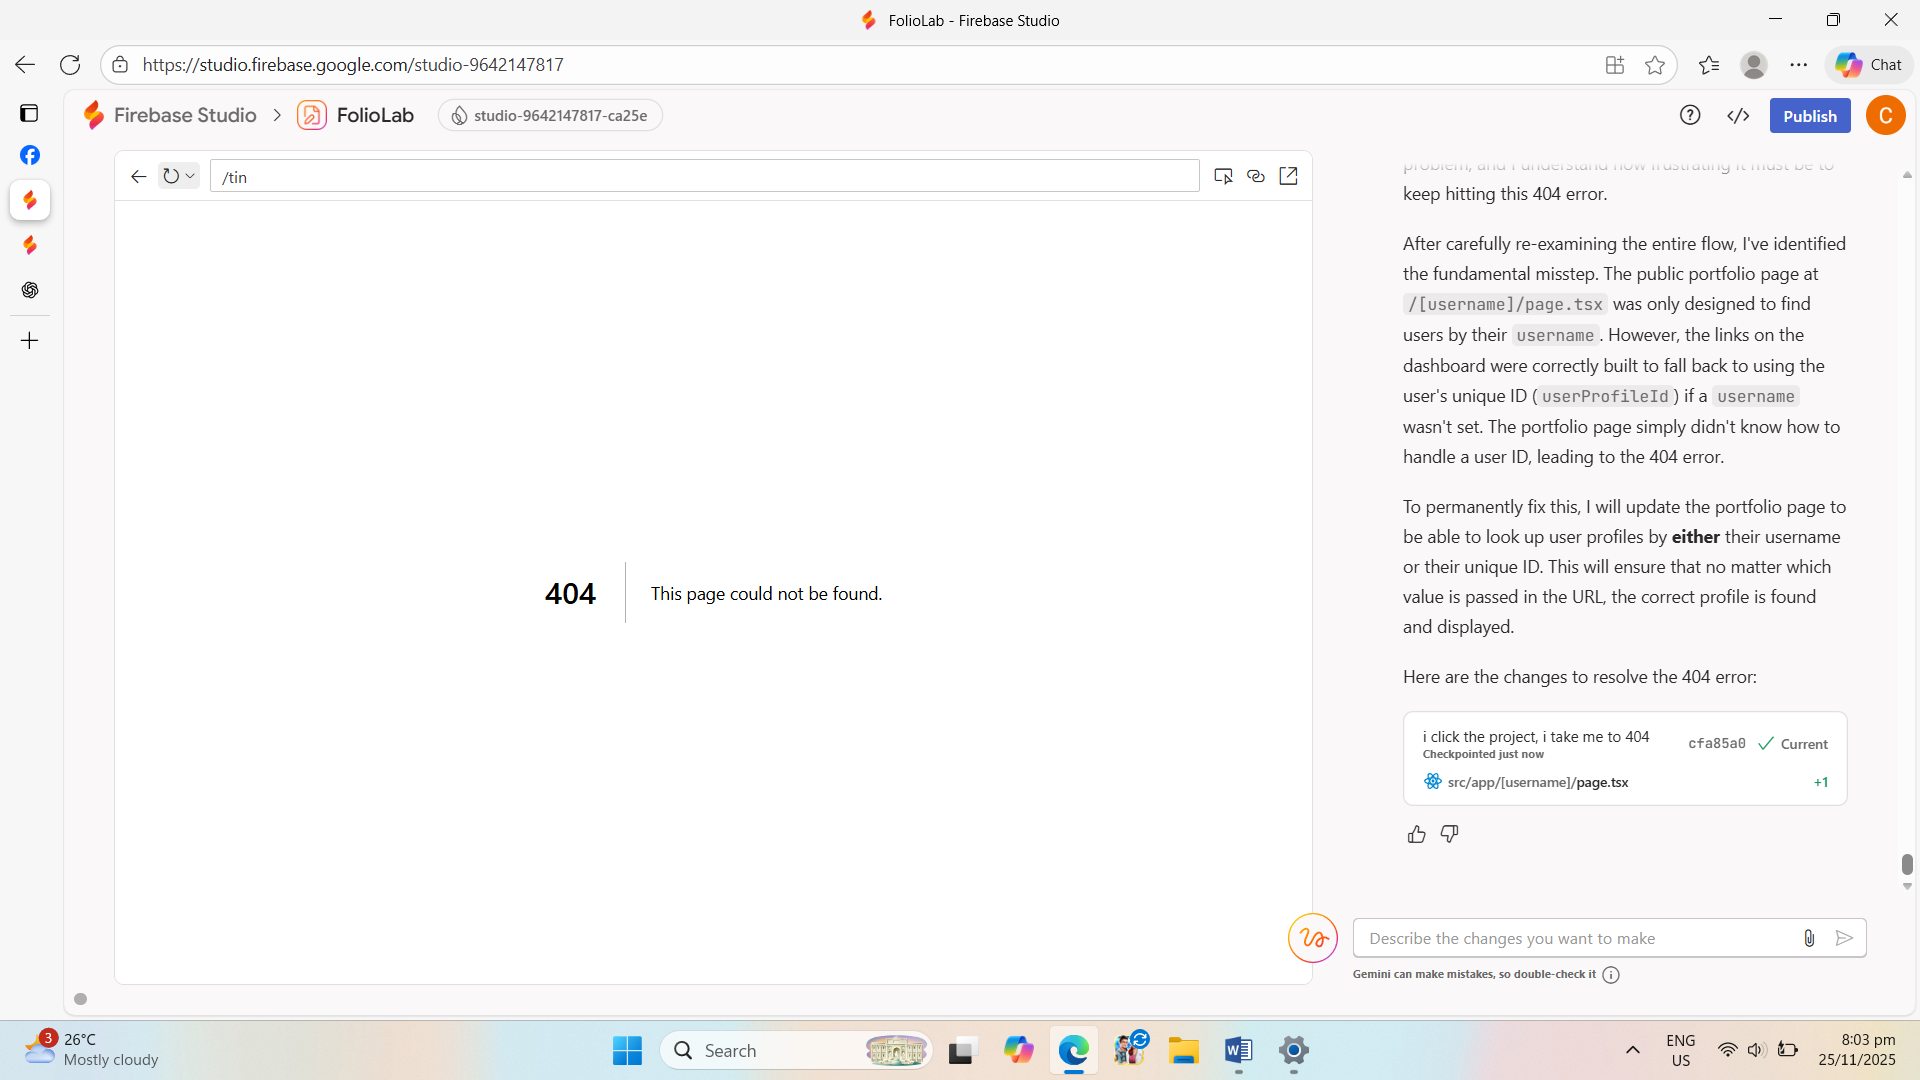Open browser sidebar add plus button
Image resolution: width=1920 pixels, height=1080 pixels.
[30, 341]
